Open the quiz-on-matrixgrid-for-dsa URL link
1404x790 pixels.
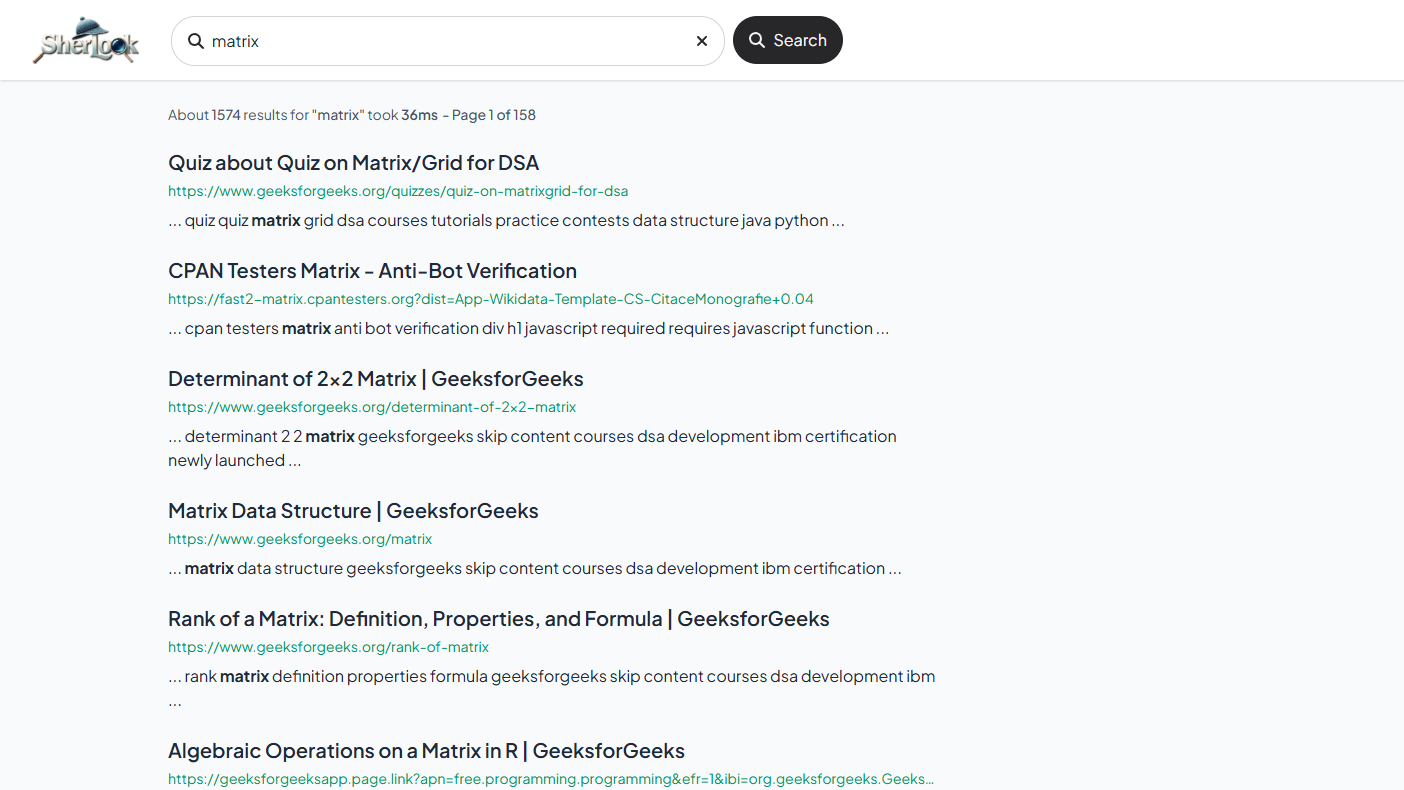(x=397, y=191)
